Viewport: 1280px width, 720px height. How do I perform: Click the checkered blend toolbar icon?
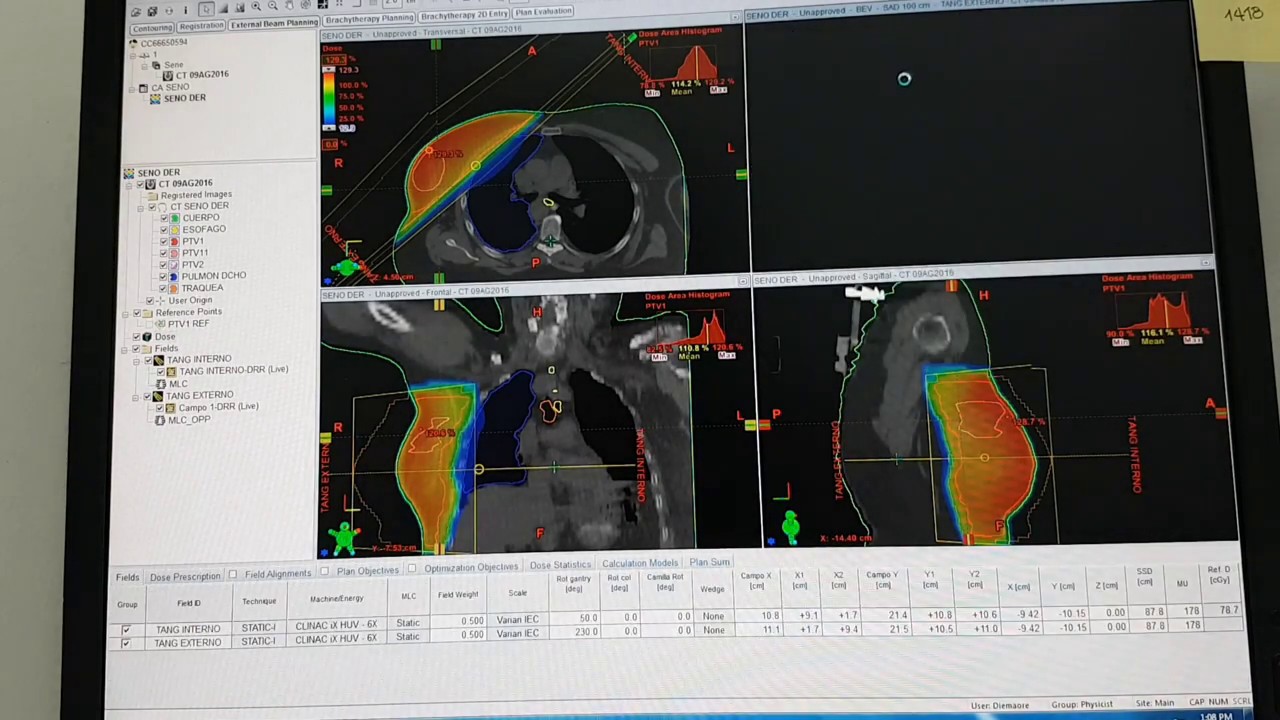click(323, 4)
